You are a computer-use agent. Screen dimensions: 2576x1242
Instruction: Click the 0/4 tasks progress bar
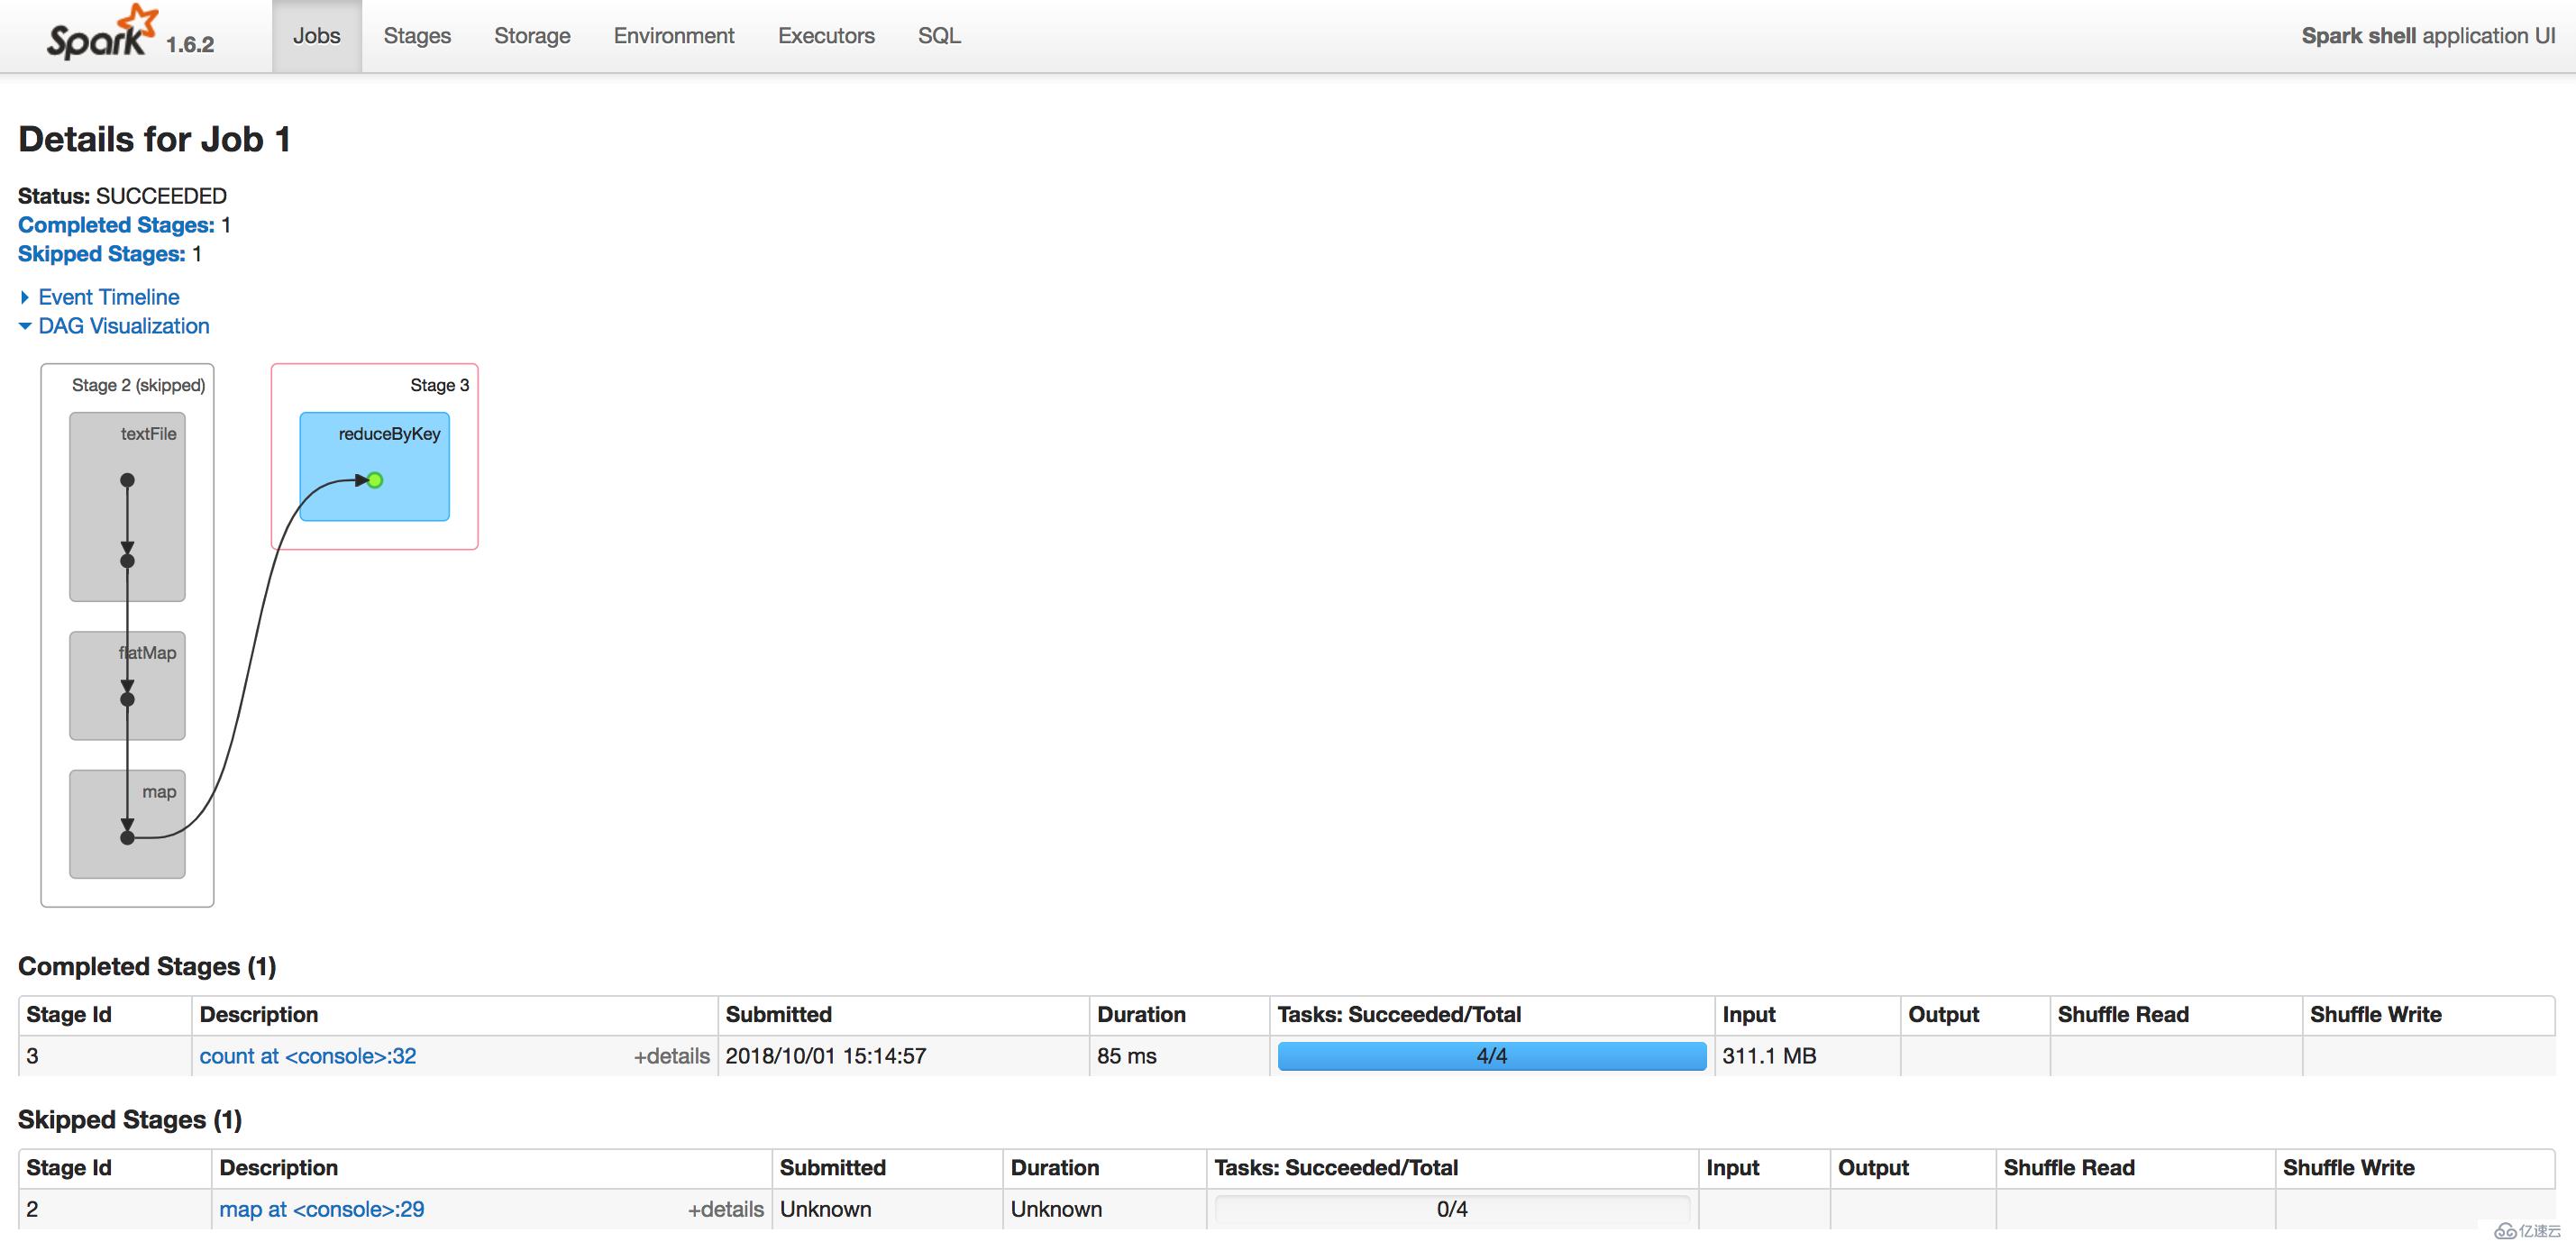tap(1452, 1209)
